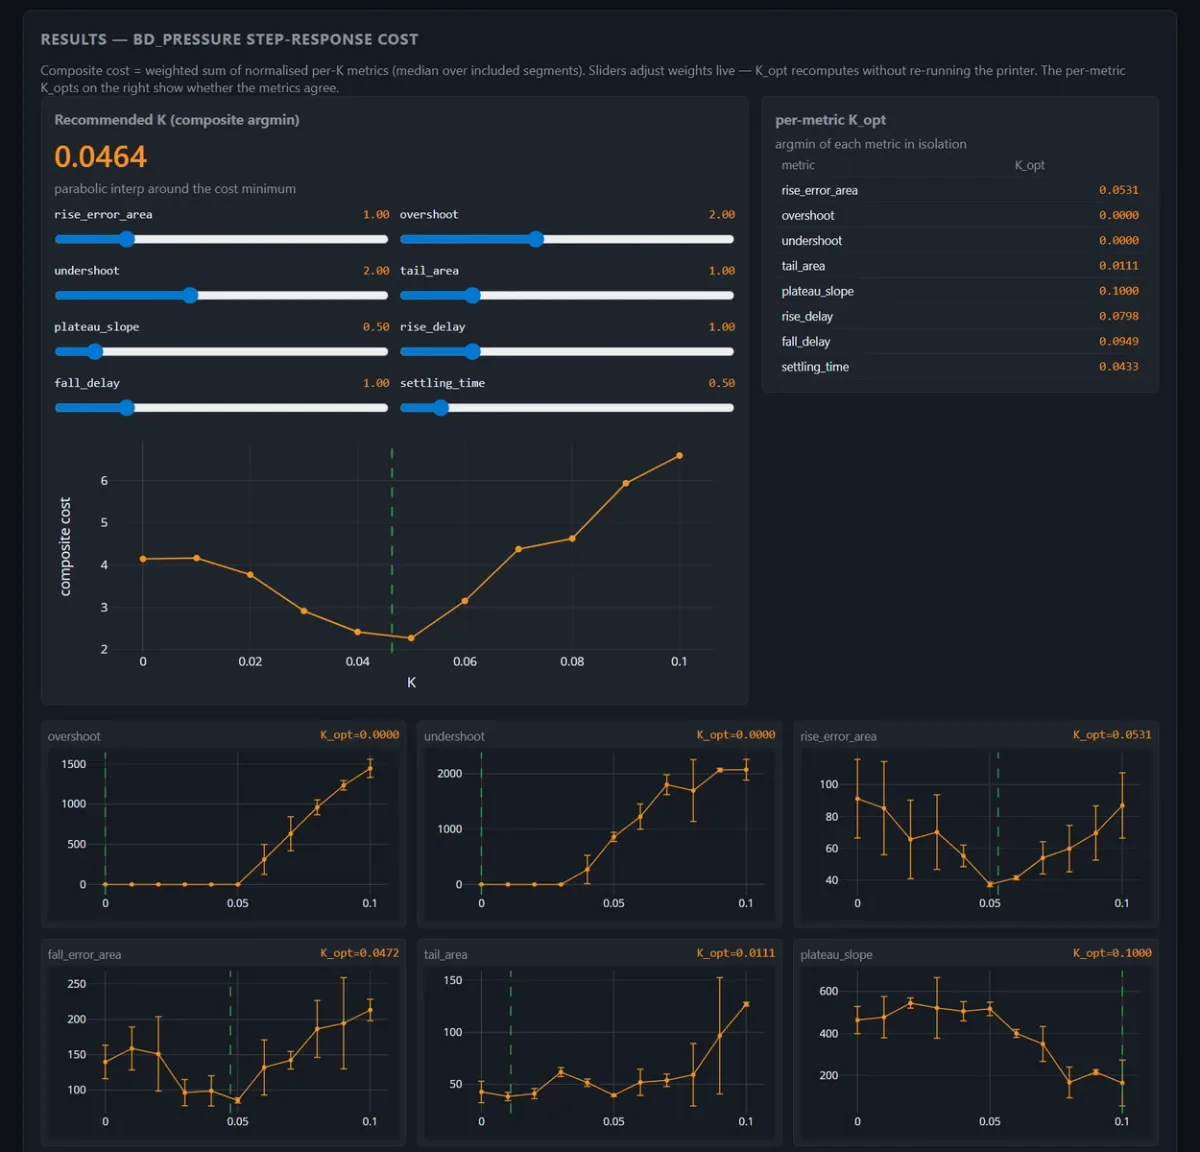
Task: Click the 0.0531 K_opt value in table
Action: [x=1118, y=190]
